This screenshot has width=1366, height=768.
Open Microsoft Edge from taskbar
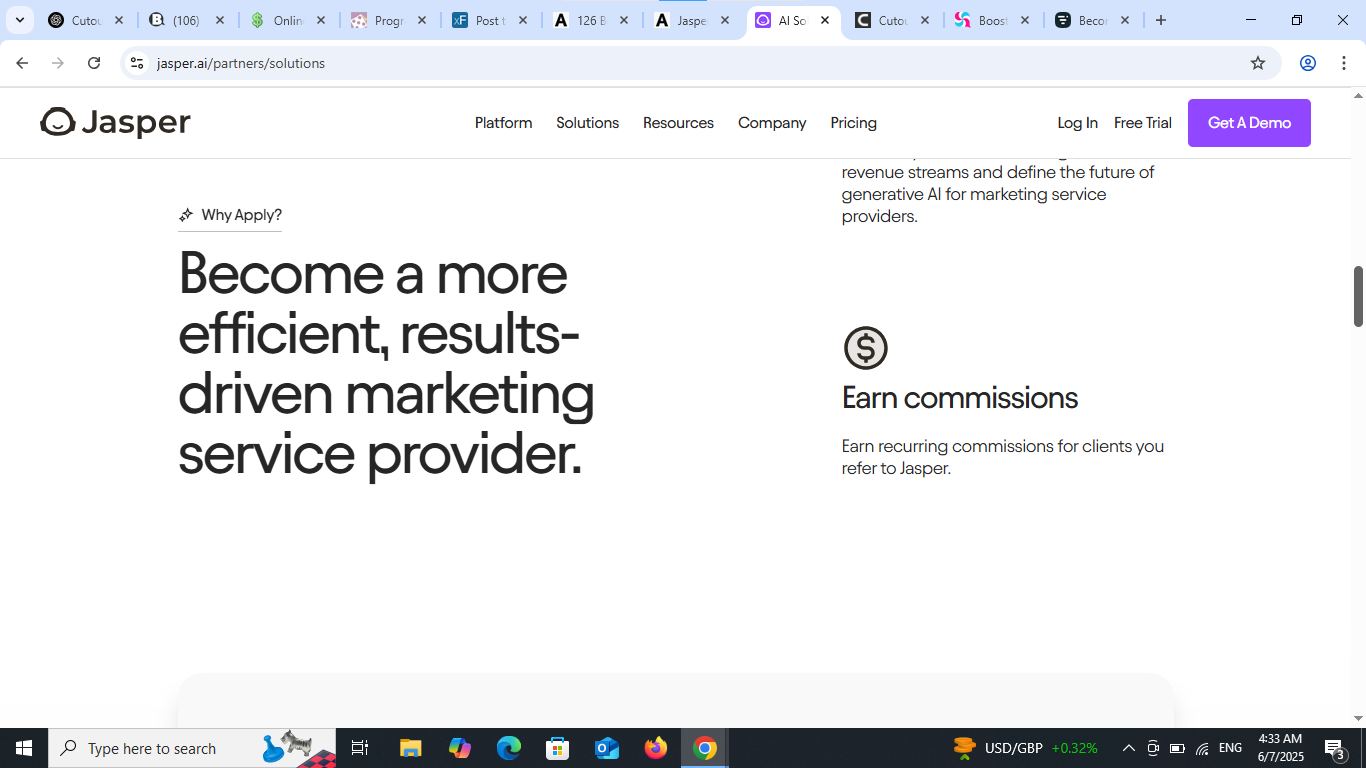509,748
